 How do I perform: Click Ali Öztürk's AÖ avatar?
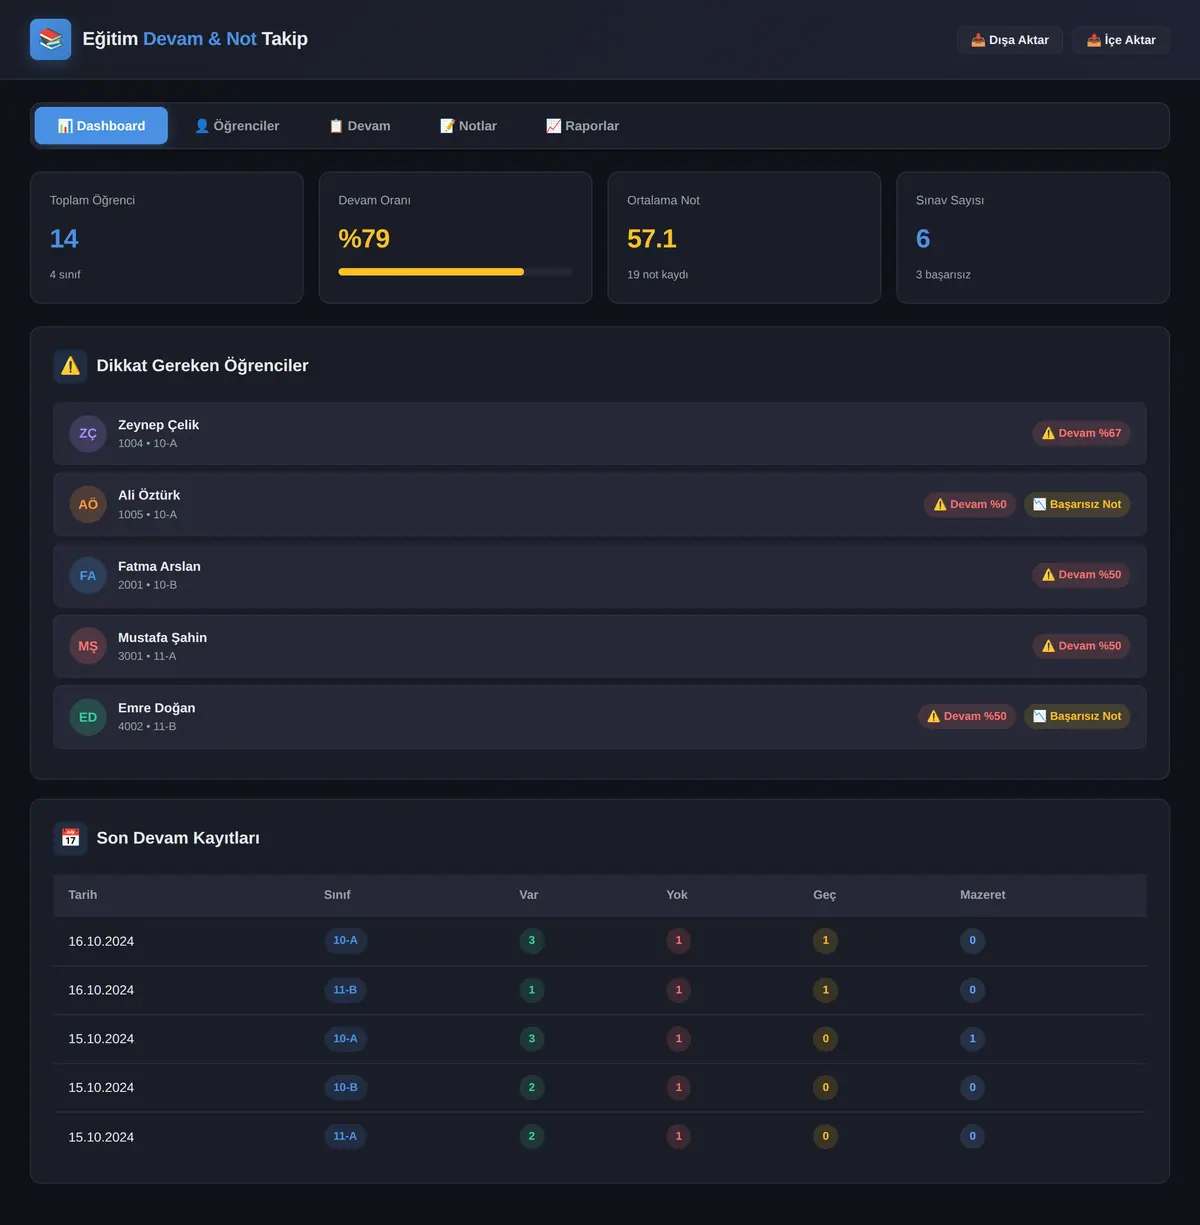tap(88, 505)
